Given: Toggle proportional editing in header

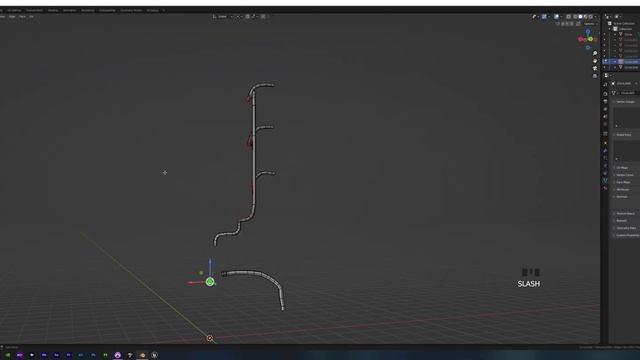Looking at the screenshot, I should tap(263, 17).
